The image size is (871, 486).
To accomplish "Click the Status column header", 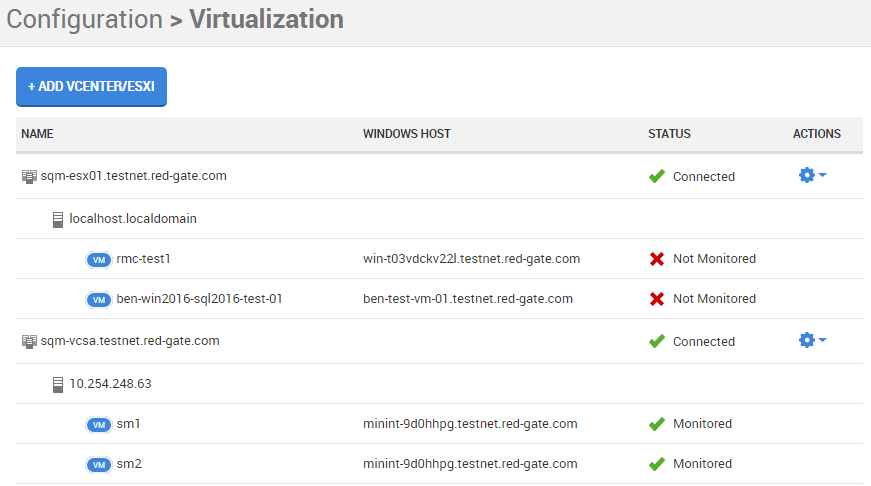I will [x=669, y=134].
